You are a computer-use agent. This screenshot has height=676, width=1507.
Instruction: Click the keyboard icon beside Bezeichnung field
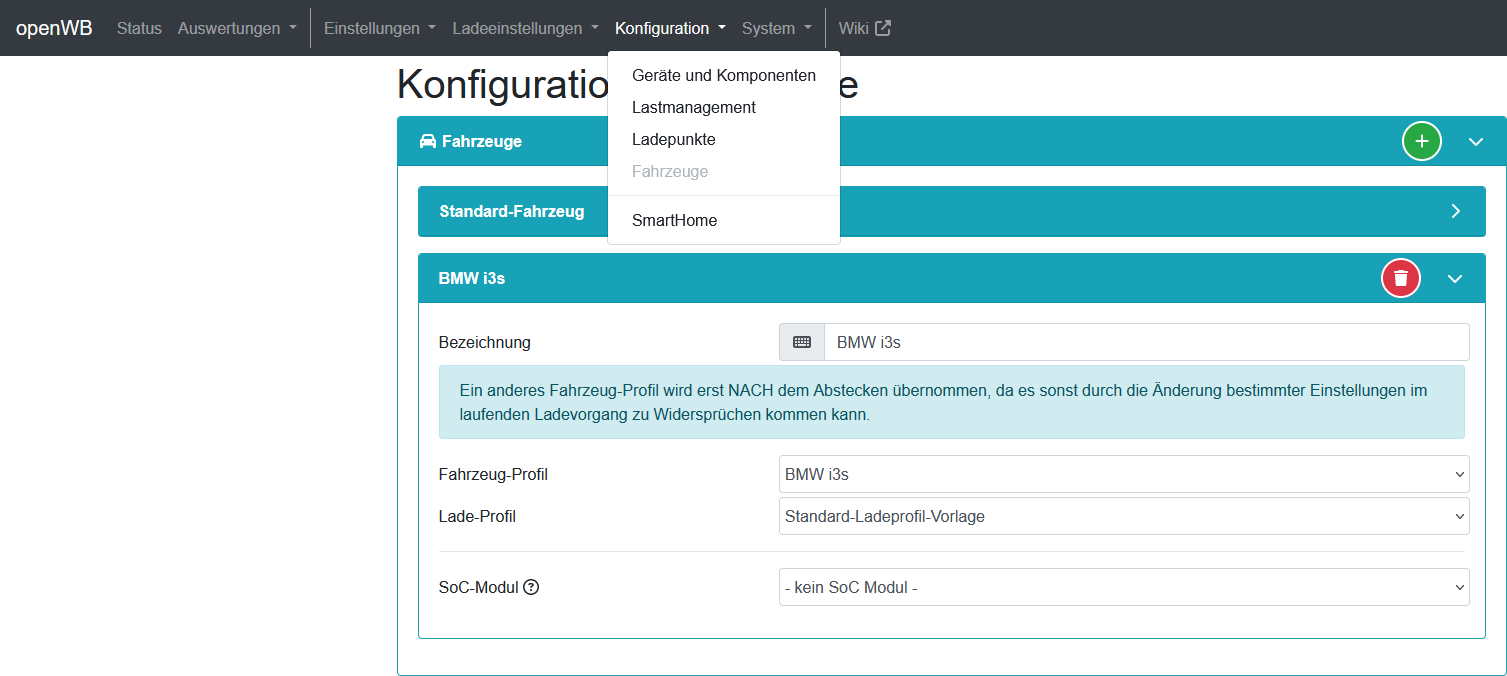click(801, 342)
